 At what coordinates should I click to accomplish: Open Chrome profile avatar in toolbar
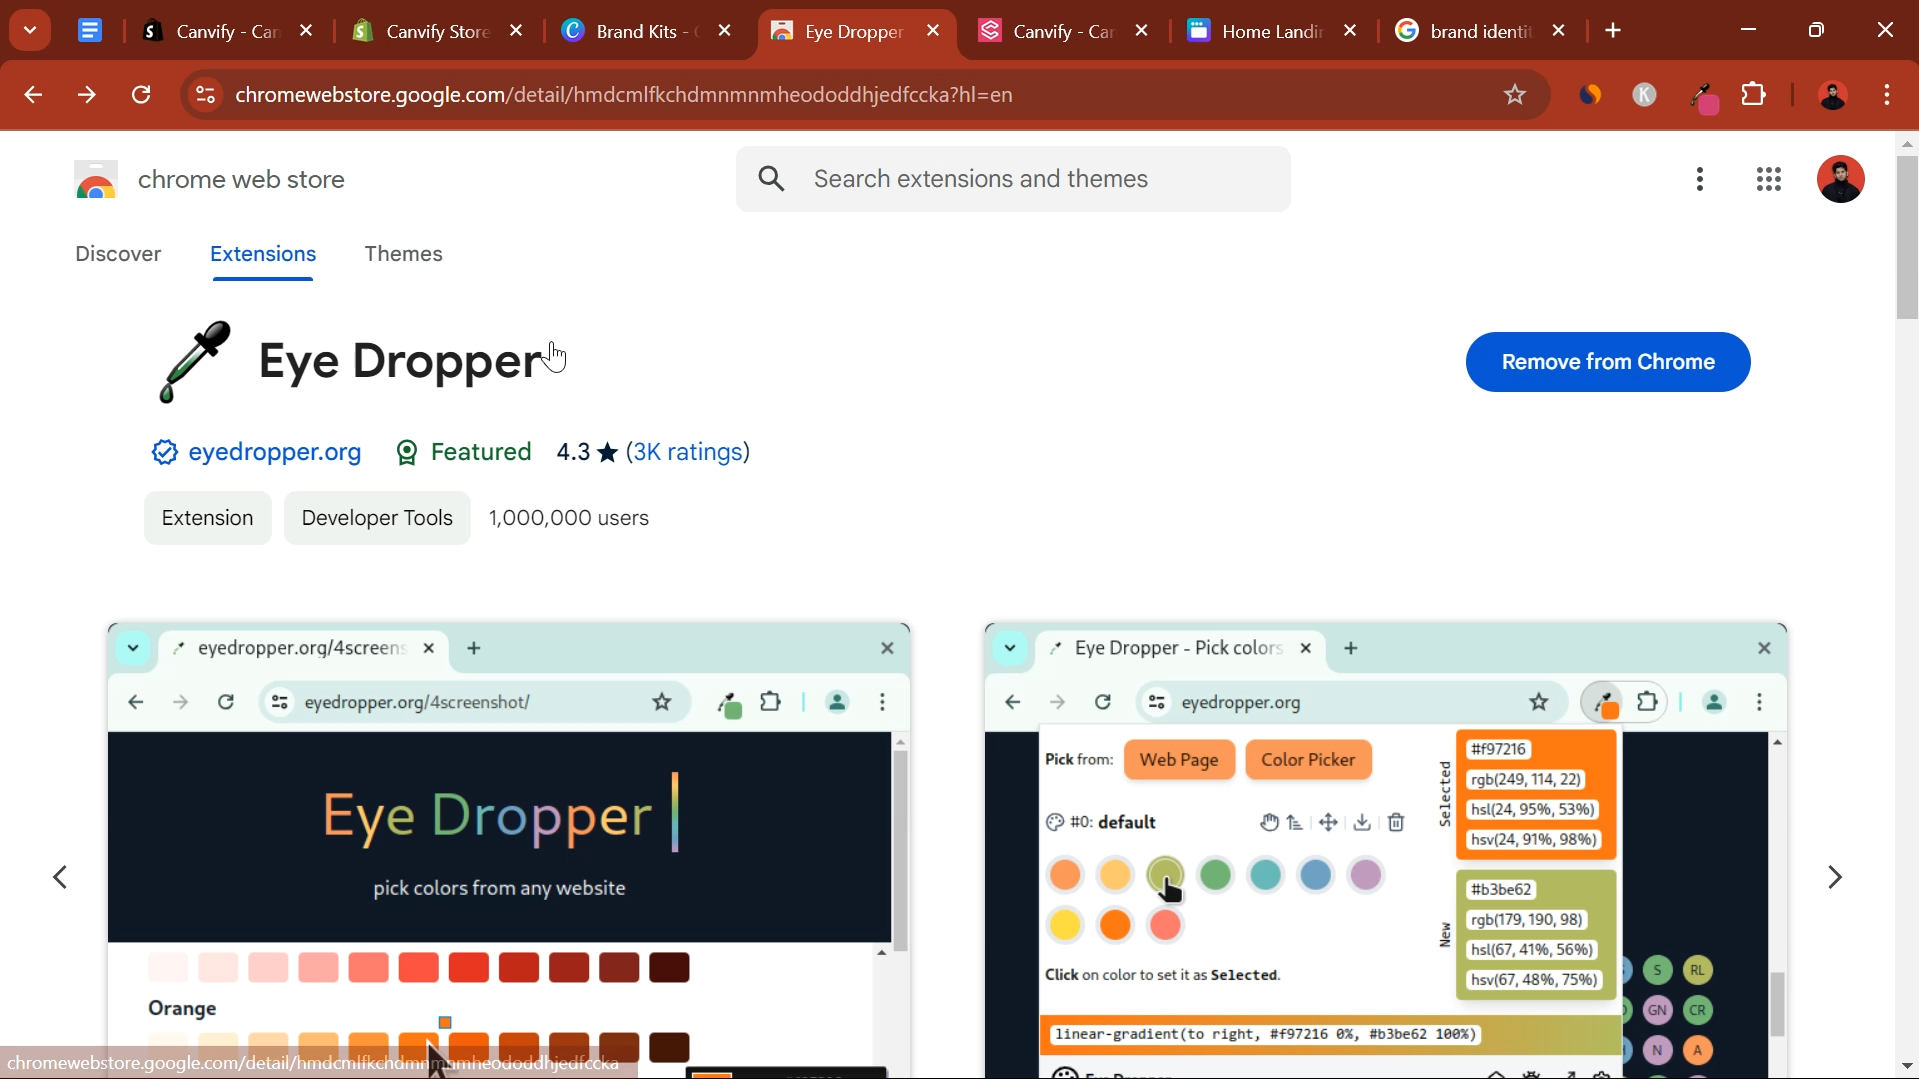tap(1833, 95)
